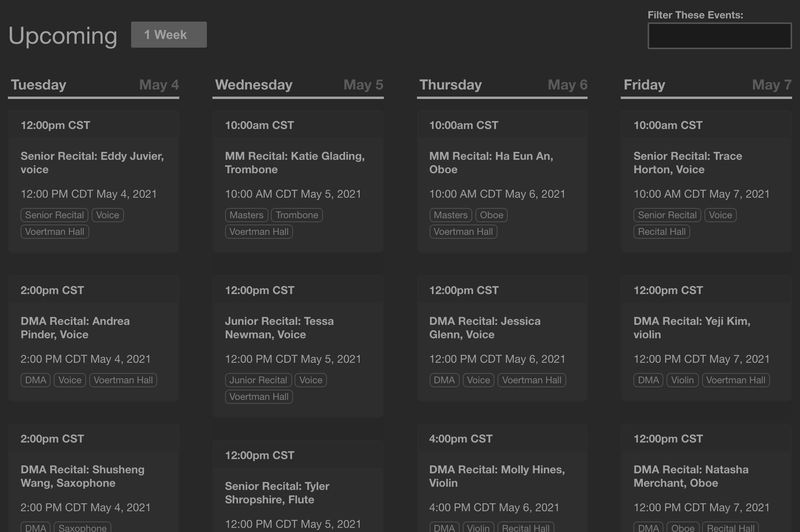
Task: Select DMA tag on Jessica Glenn card
Action: click(444, 380)
